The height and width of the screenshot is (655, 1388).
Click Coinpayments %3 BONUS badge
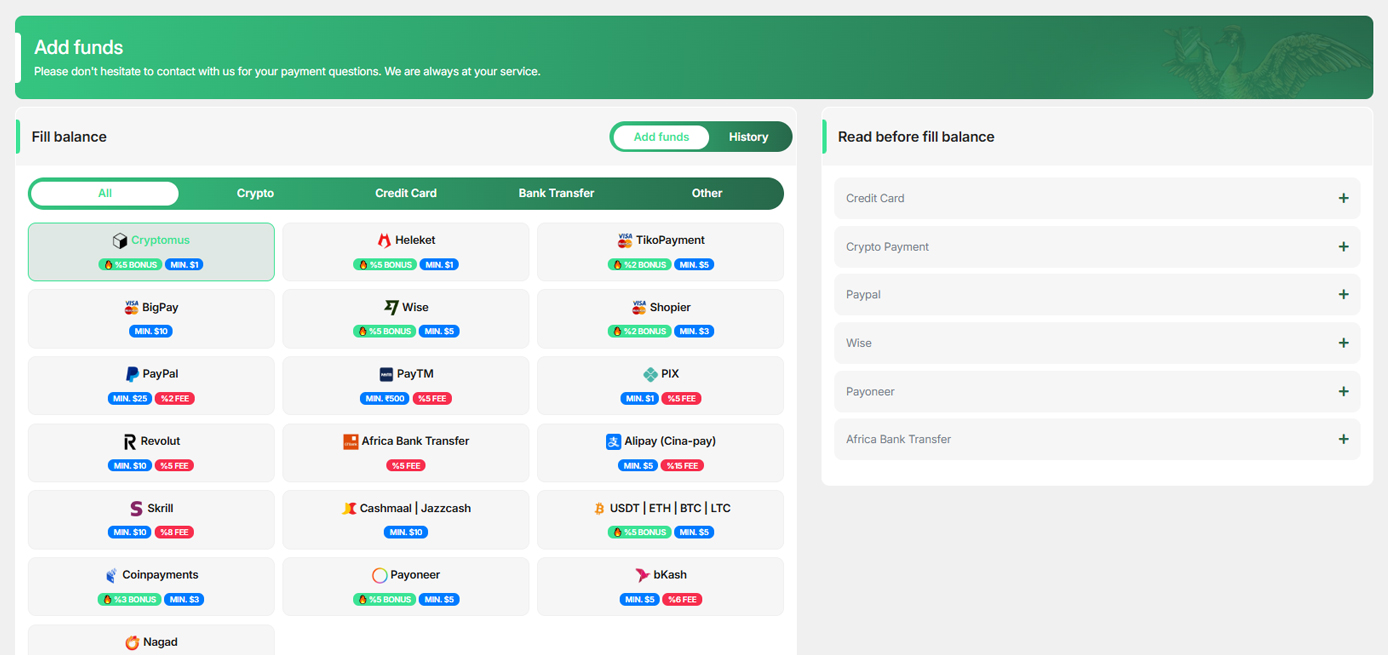tap(130, 599)
